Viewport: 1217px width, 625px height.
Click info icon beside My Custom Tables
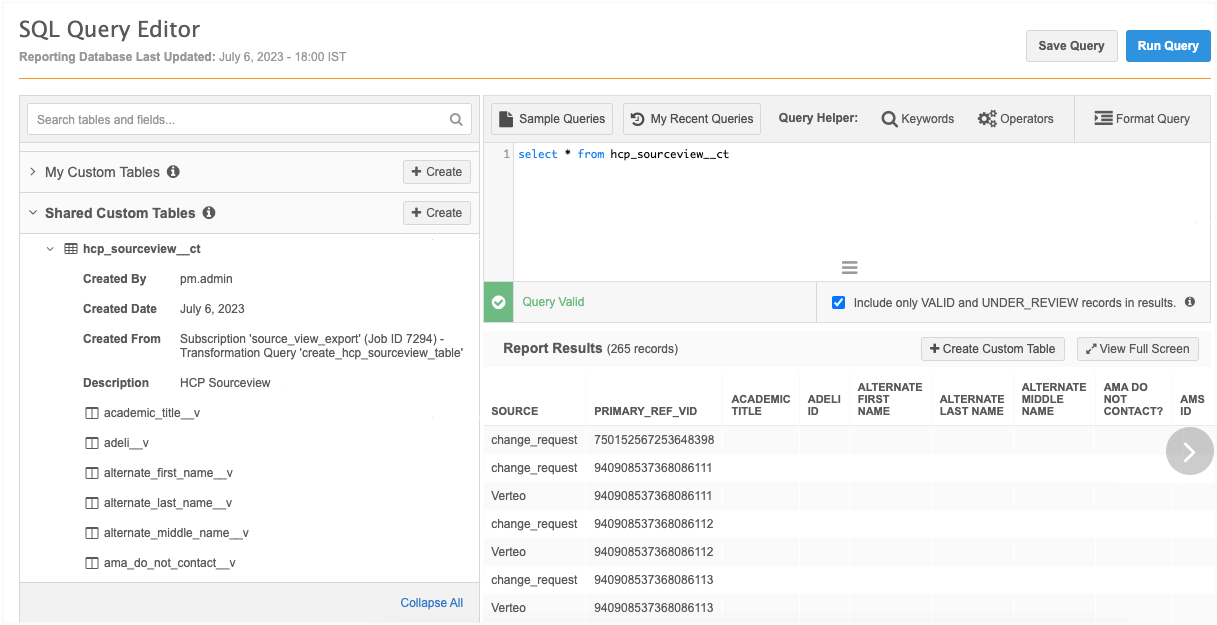click(x=173, y=172)
